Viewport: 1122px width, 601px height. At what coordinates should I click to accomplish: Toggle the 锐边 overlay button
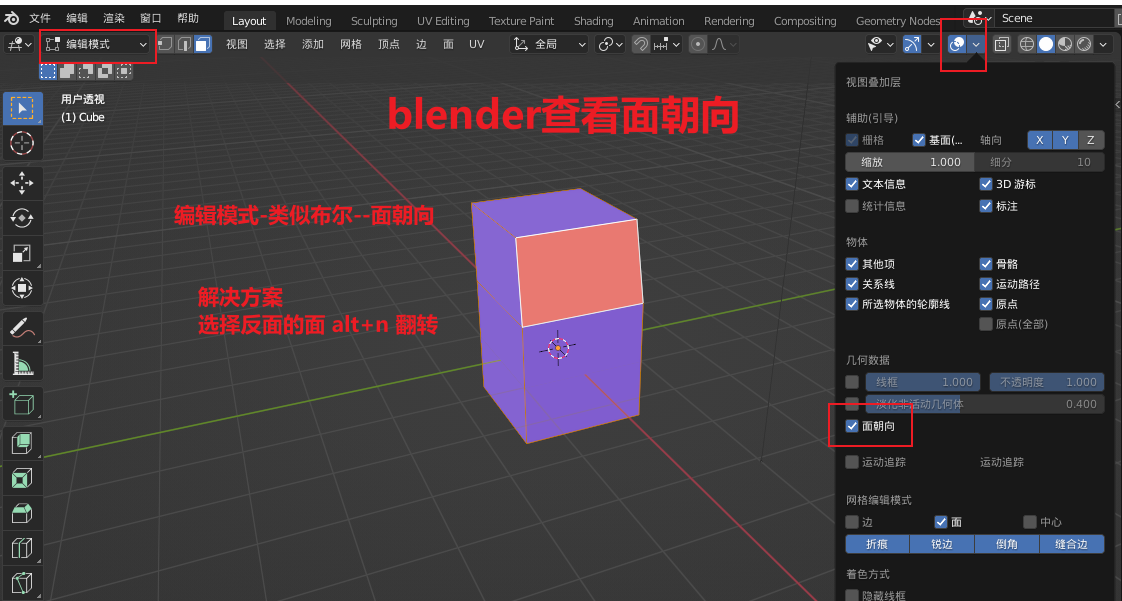coord(942,544)
